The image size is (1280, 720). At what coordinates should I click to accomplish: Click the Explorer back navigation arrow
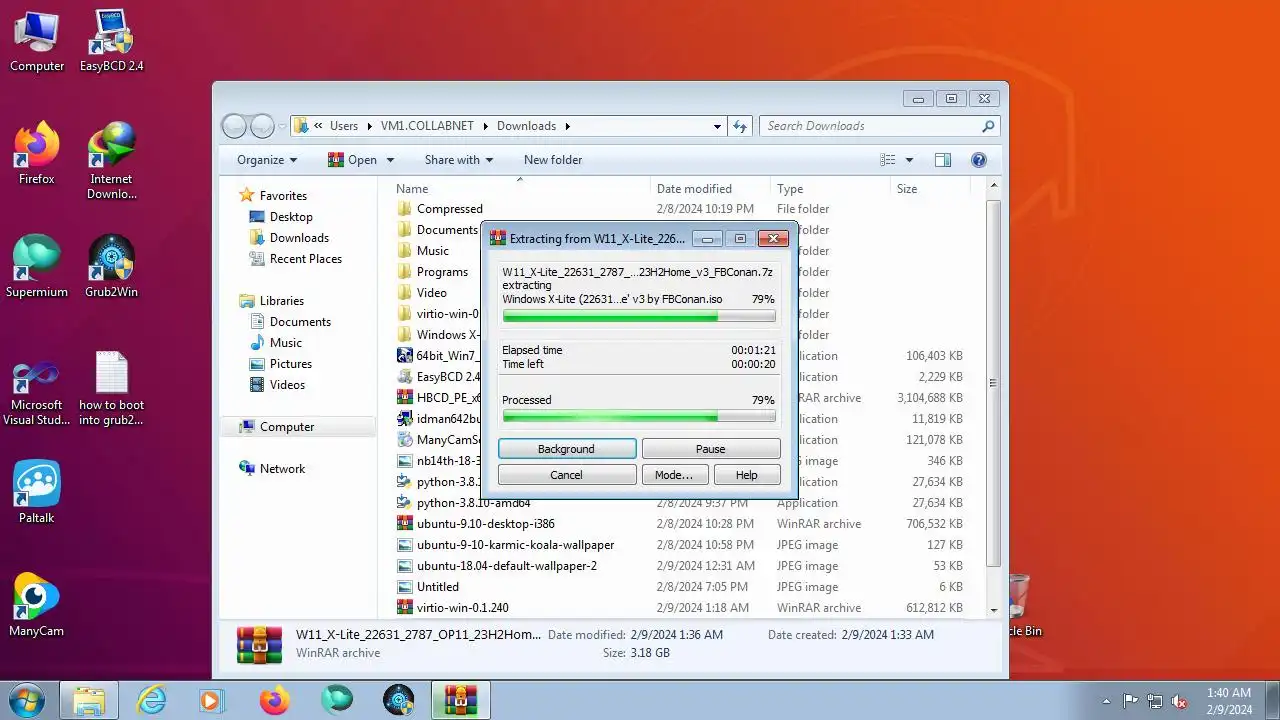coord(234,126)
